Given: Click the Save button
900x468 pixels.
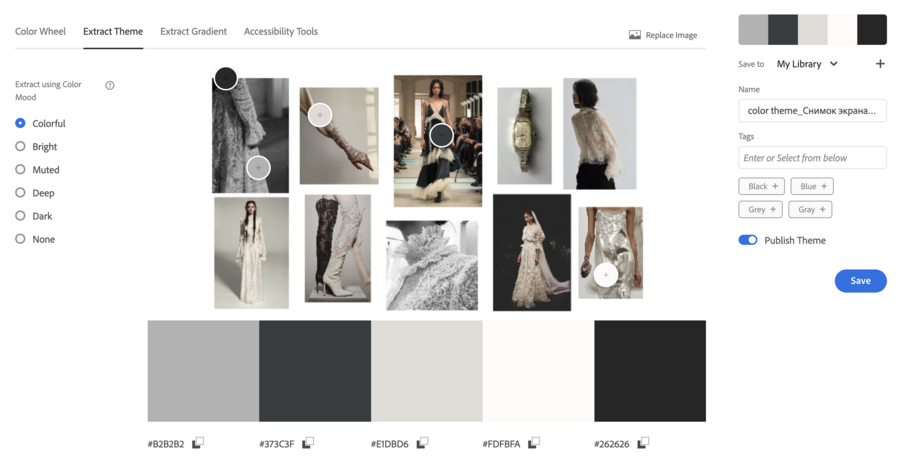Looking at the screenshot, I should pyautogui.click(x=860, y=281).
